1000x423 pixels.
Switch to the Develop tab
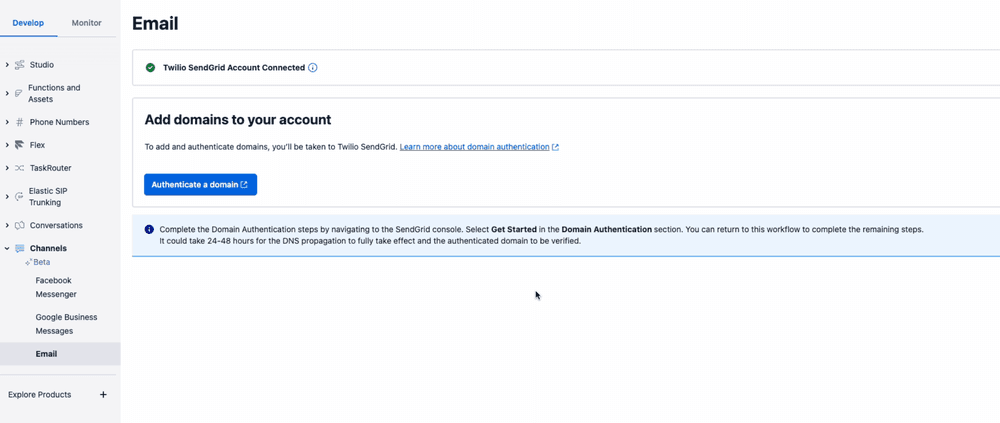[28, 23]
